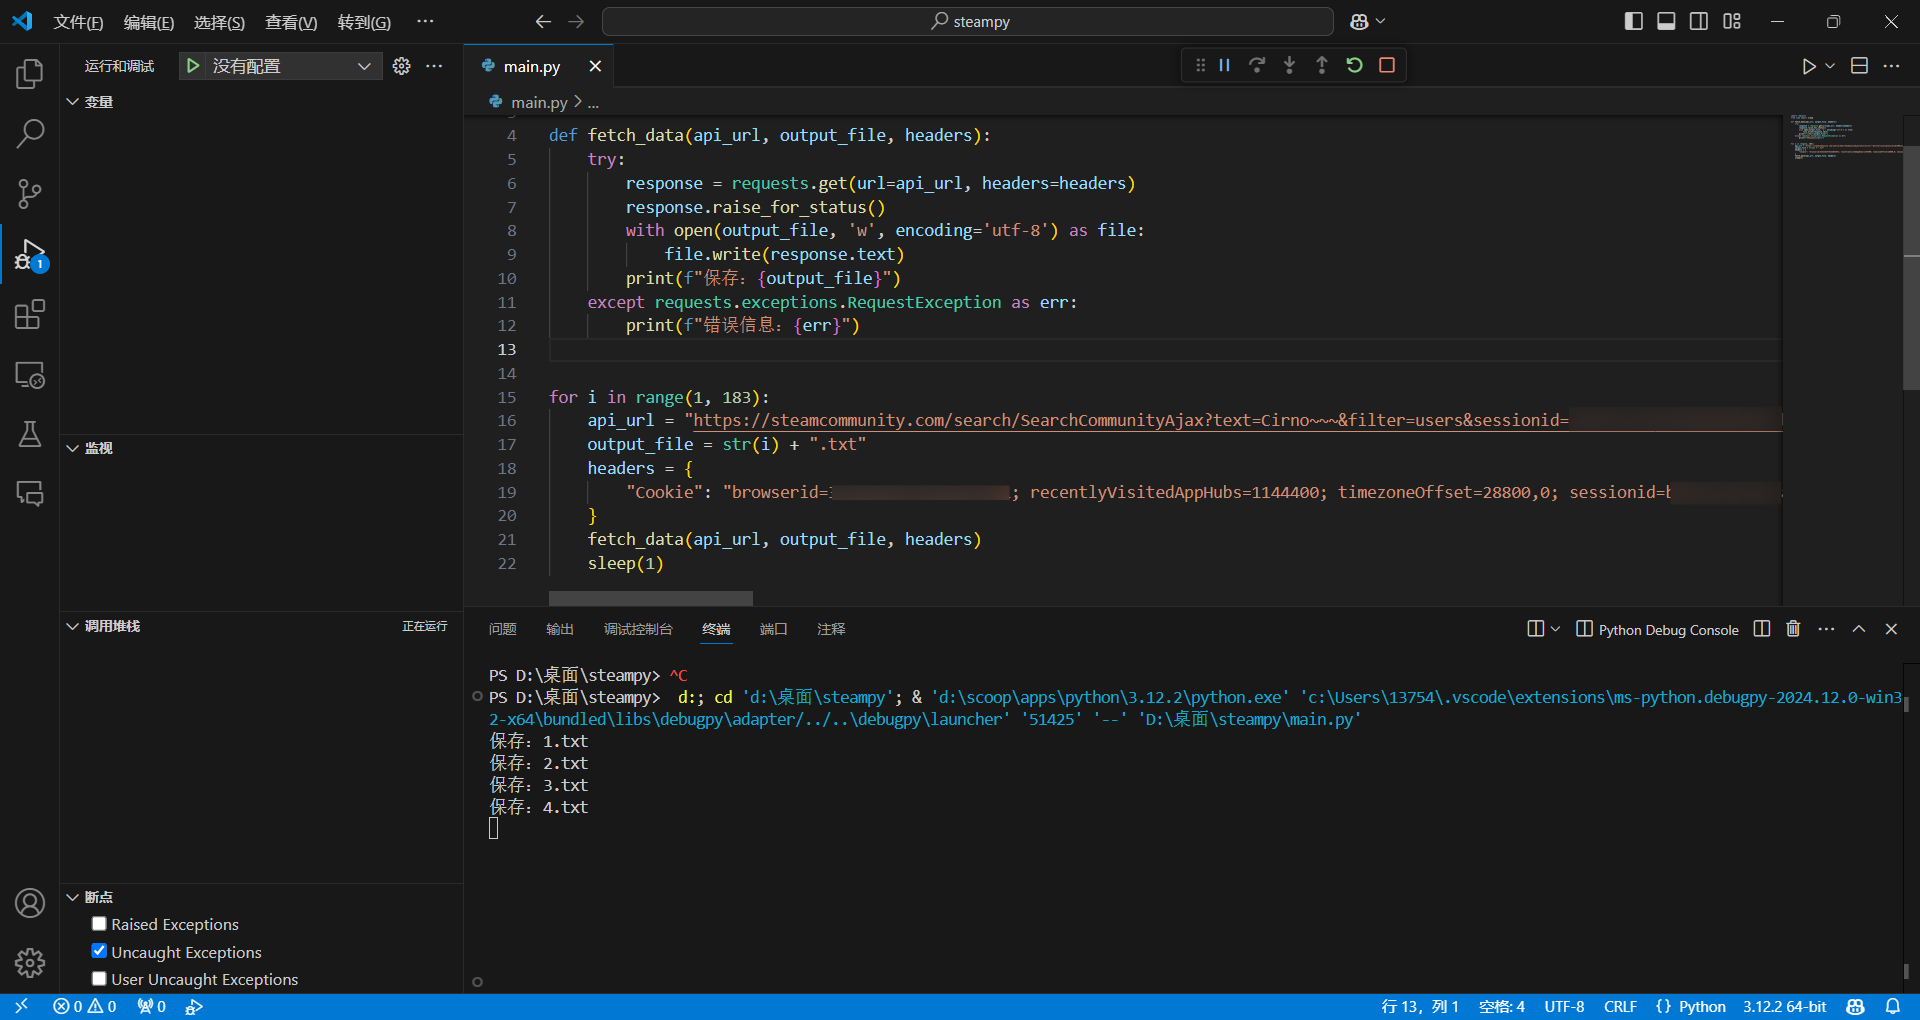Uncheck Uncaught Exceptions breakpoint
Image resolution: width=1920 pixels, height=1020 pixels.
pyautogui.click(x=99, y=951)
